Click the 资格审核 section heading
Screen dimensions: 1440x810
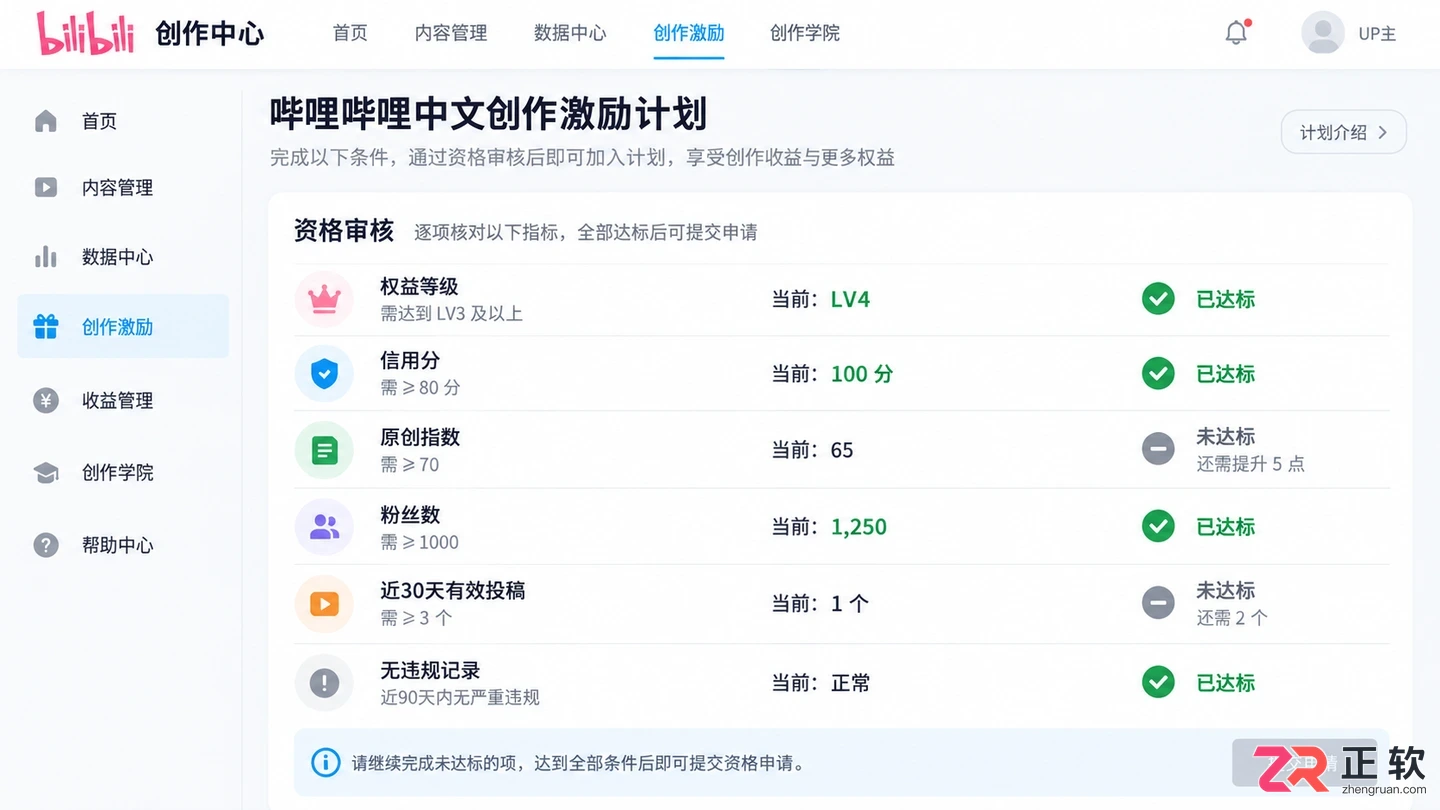pos(344,231)
